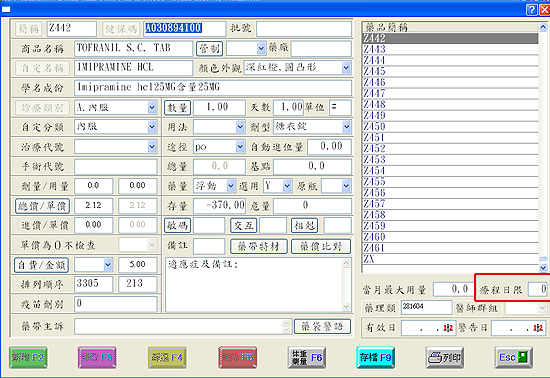Open the F6 weight dosage calculator
This screenshot has width=550, height=378.
click(x=307, y=357)
